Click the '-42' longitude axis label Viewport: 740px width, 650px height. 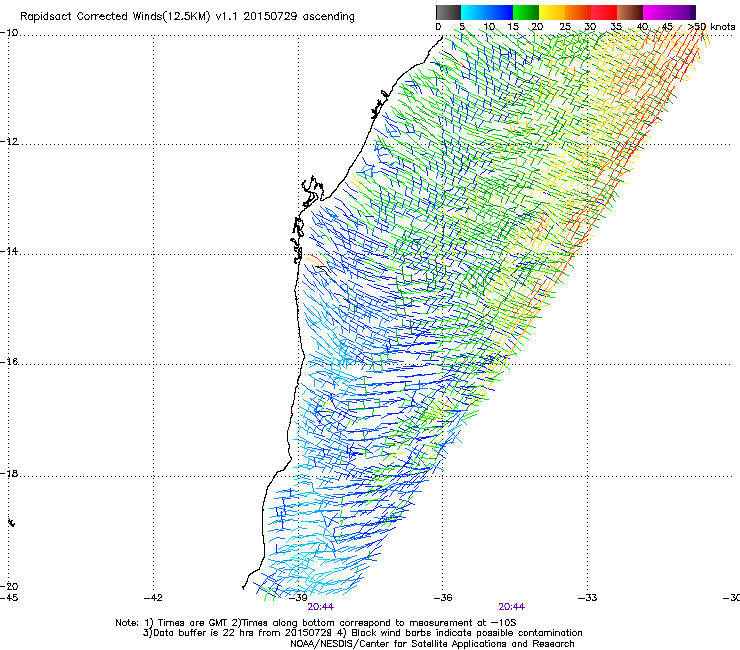(153, 598)
